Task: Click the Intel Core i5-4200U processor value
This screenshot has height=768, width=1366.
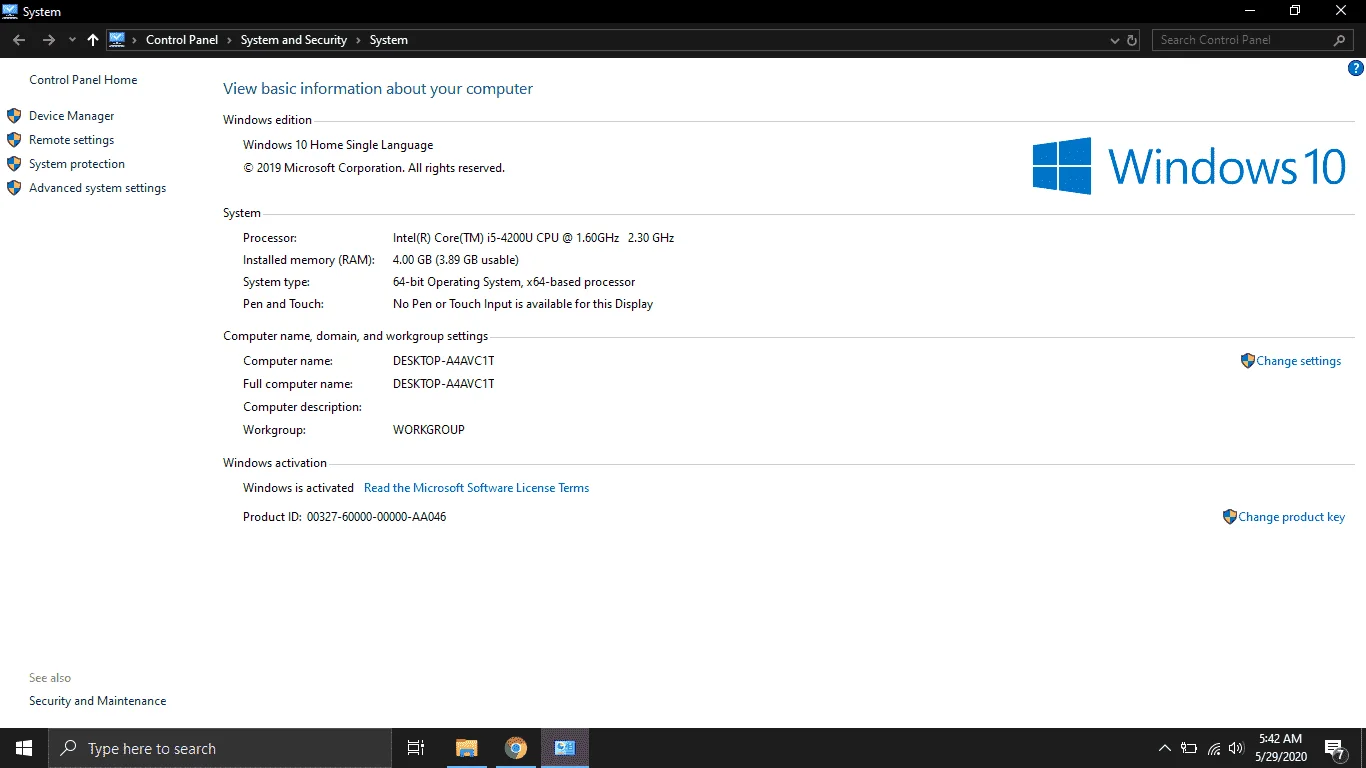Action: point(533,238)
